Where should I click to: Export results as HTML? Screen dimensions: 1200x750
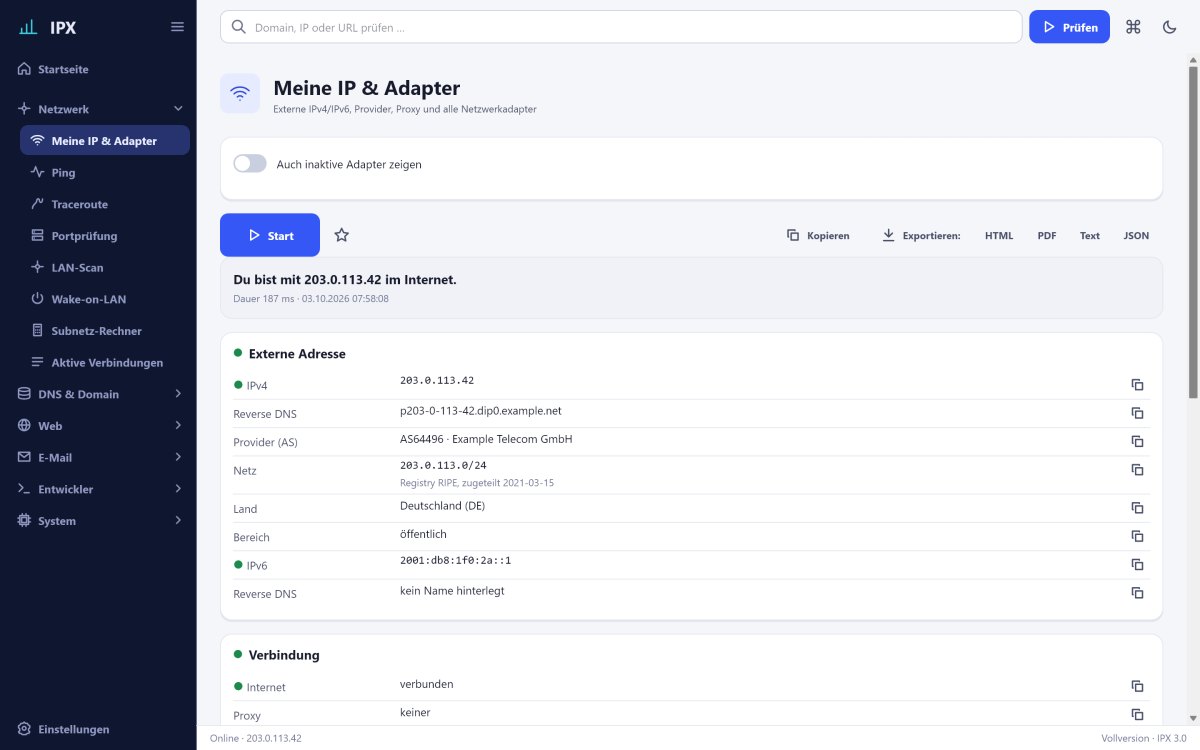coord(999,236)
